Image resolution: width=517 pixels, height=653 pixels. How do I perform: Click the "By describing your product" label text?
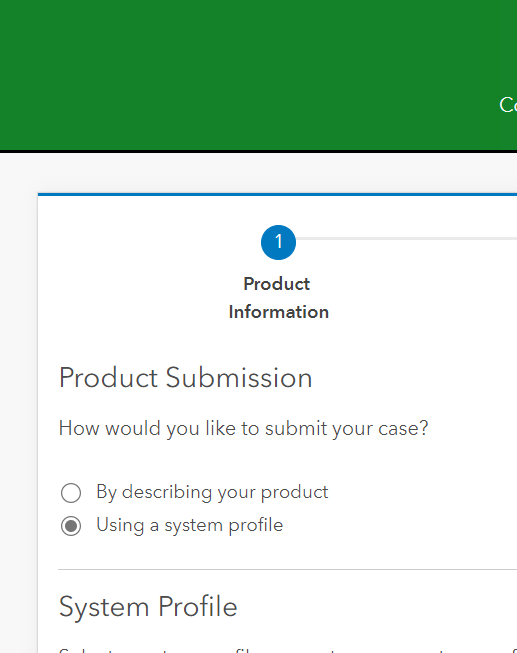(212, 492)
